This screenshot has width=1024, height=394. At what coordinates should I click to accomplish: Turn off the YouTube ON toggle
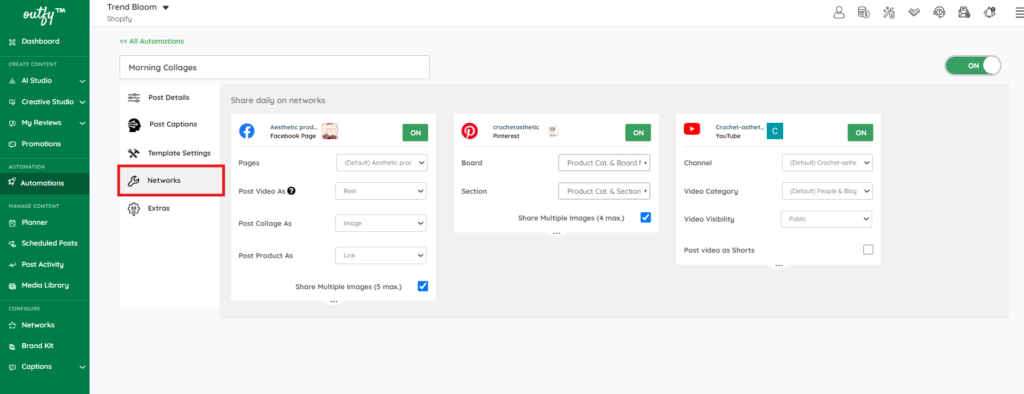point(860,132)
